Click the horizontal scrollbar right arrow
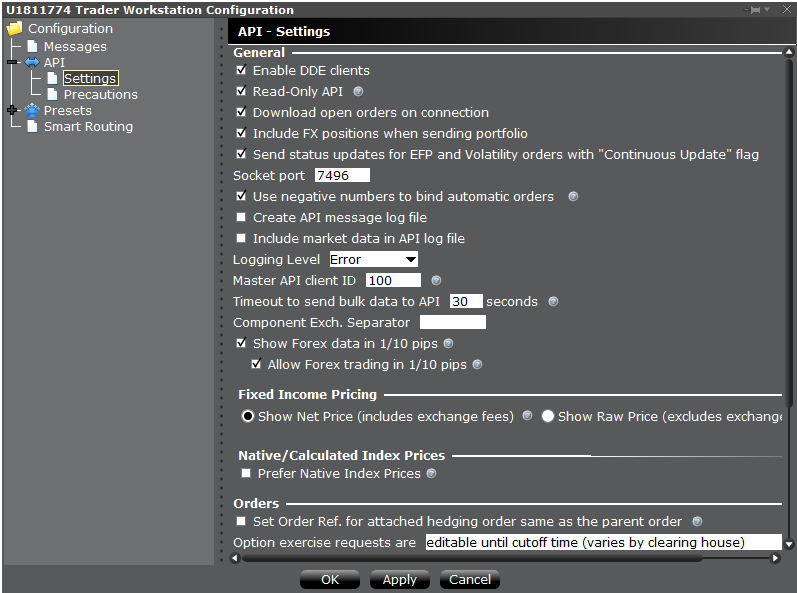 (x=776, y=558)
